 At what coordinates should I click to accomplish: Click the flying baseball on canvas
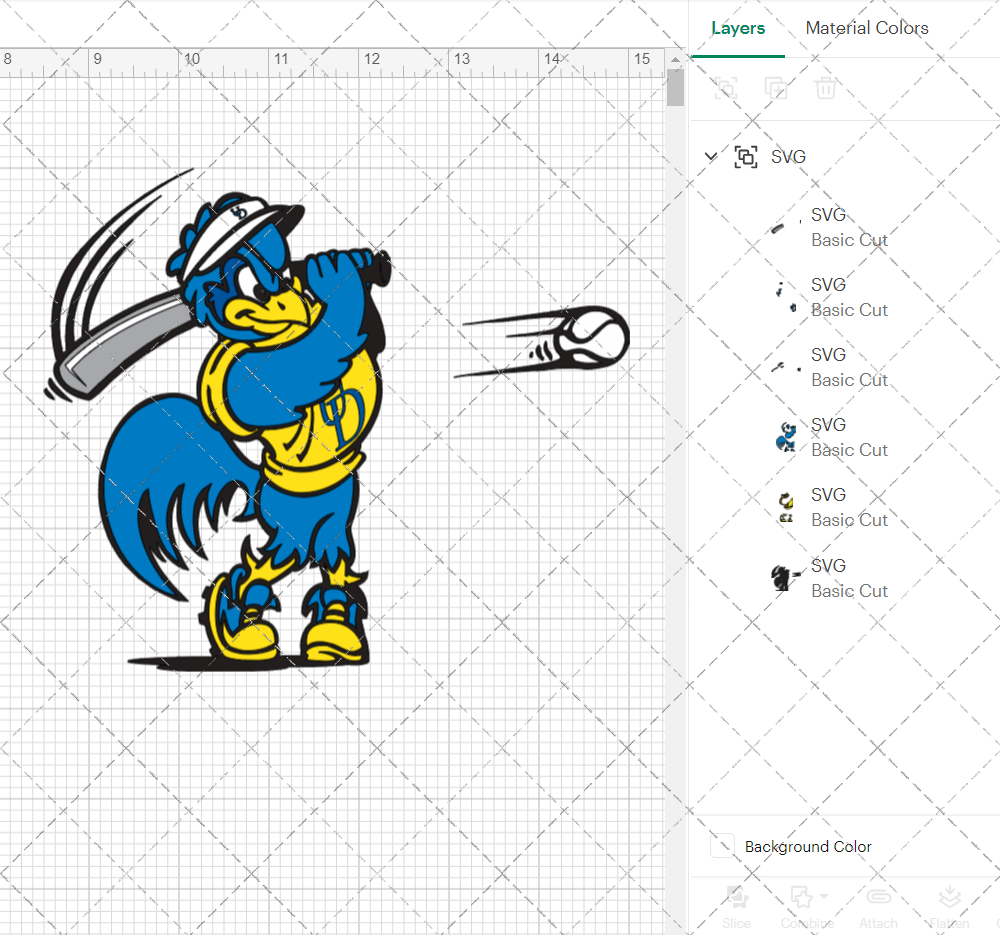[x=591, y=338]
